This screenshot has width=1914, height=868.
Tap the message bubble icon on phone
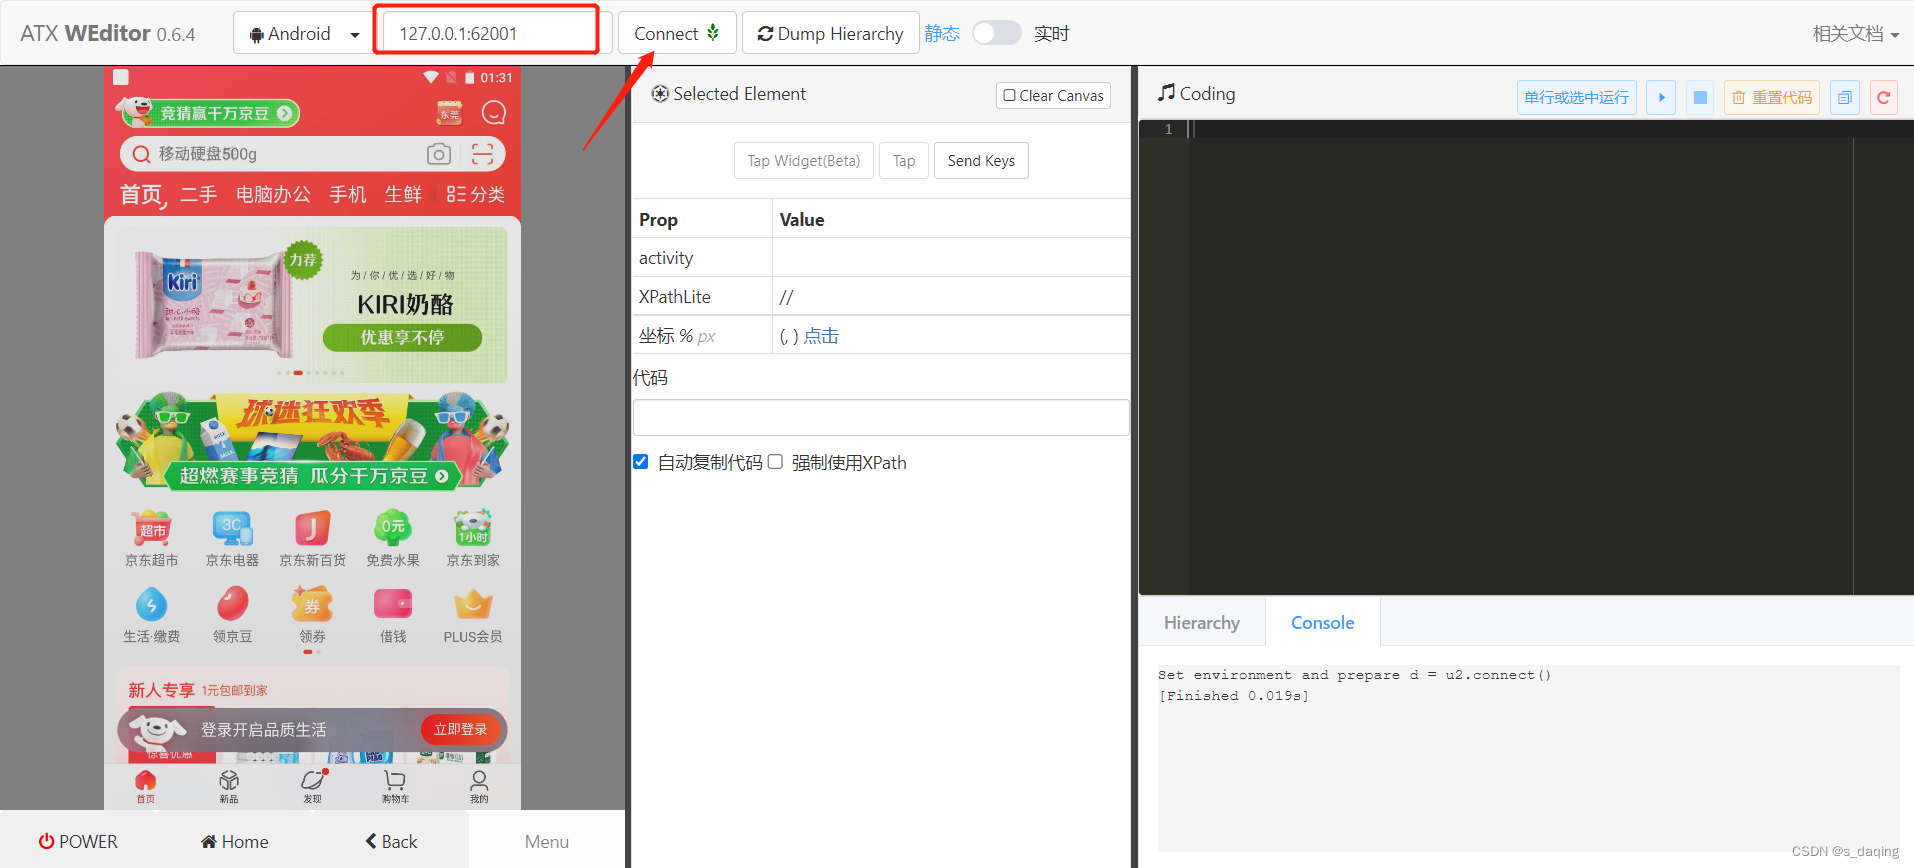(x=494, y=113)
